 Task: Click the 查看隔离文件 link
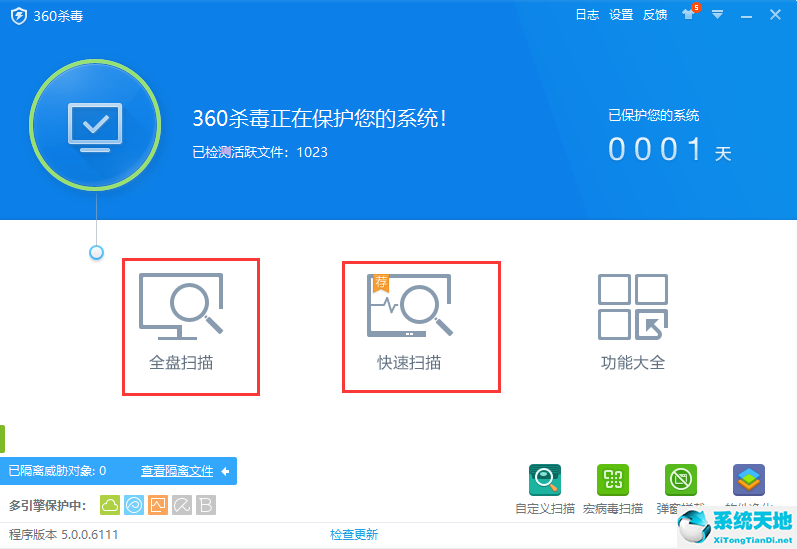(177, 471)
